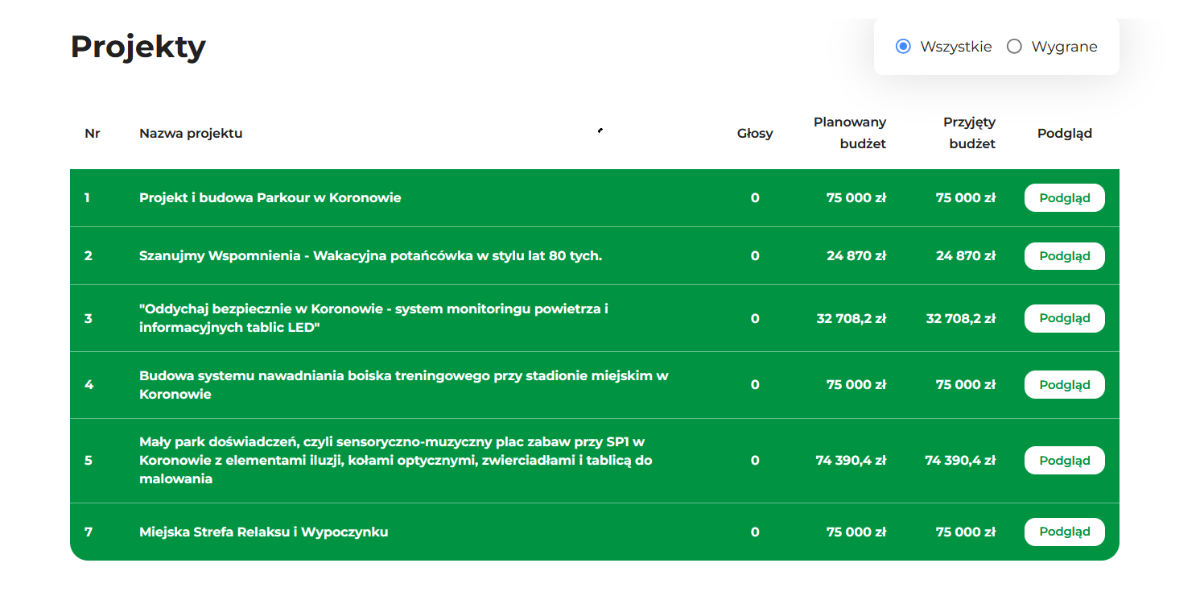Open Podgląd for Oddychaj bezpiecznie project
The width and height of the screenshot is (1200, 592).
pyautogui.click(x=1064, y=318)
